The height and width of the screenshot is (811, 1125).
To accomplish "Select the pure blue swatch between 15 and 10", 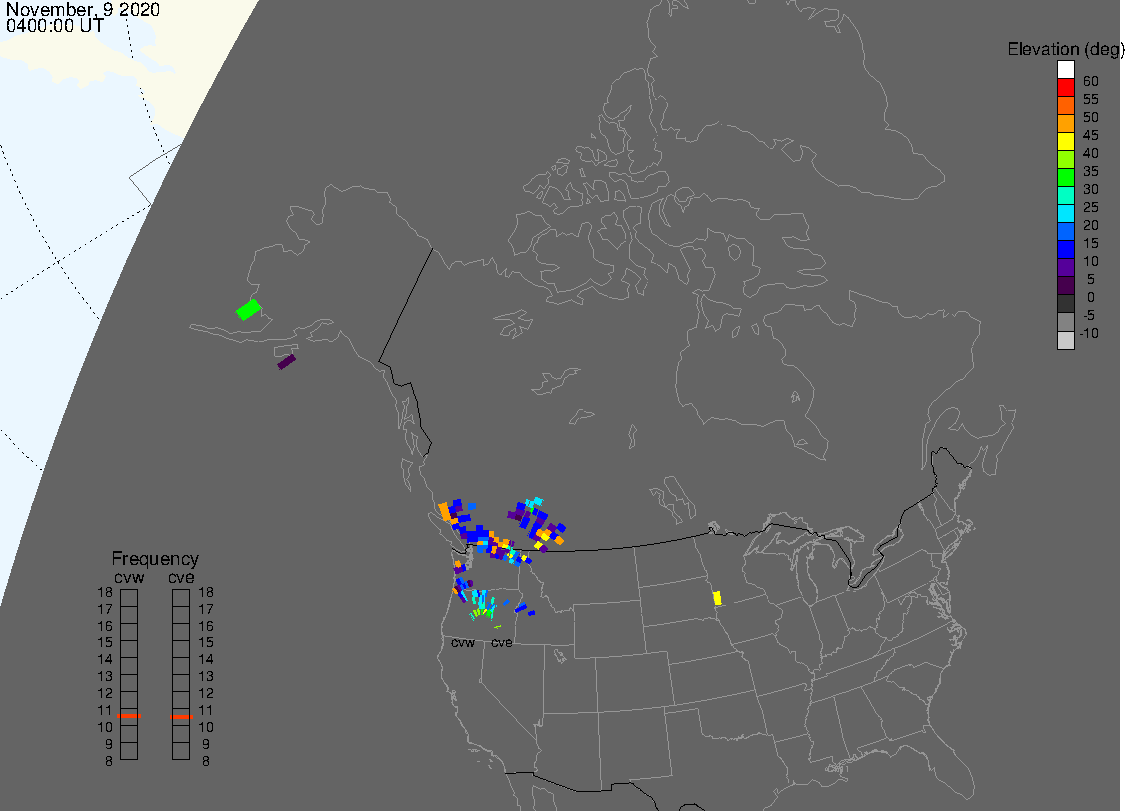I will coord(1065,249).
